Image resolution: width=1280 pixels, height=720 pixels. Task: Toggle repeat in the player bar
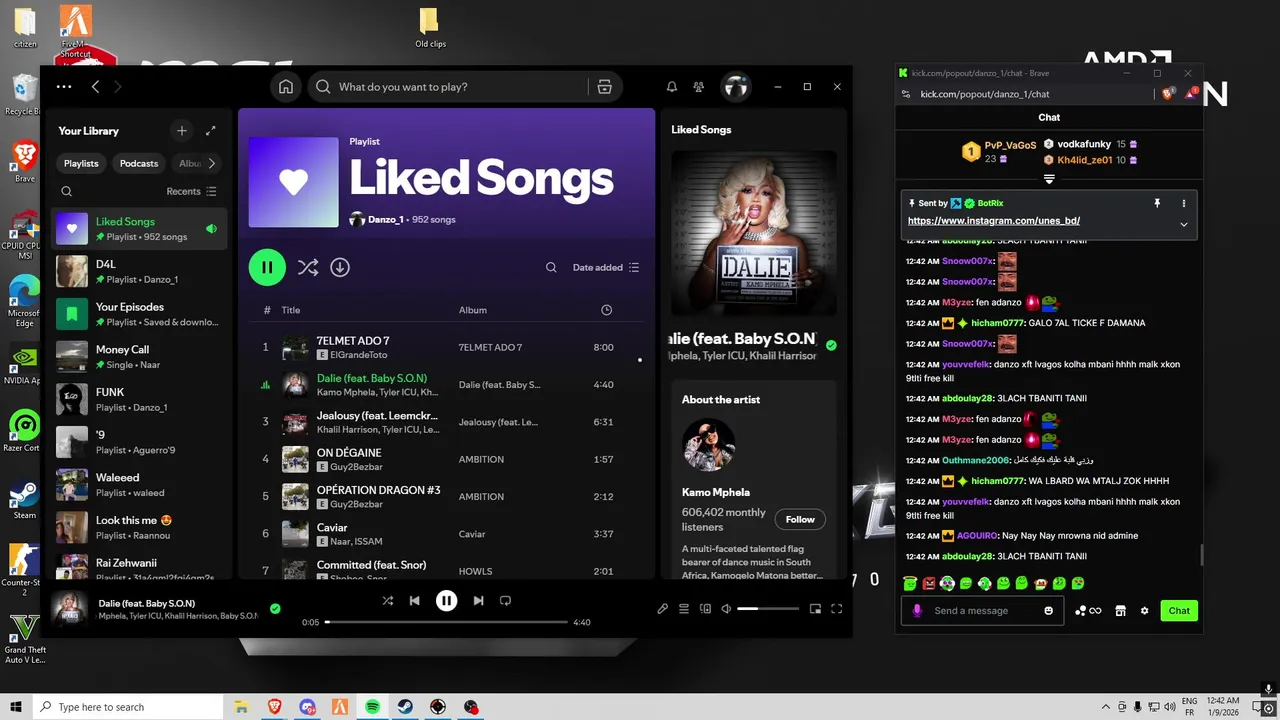tap(505, 600)
